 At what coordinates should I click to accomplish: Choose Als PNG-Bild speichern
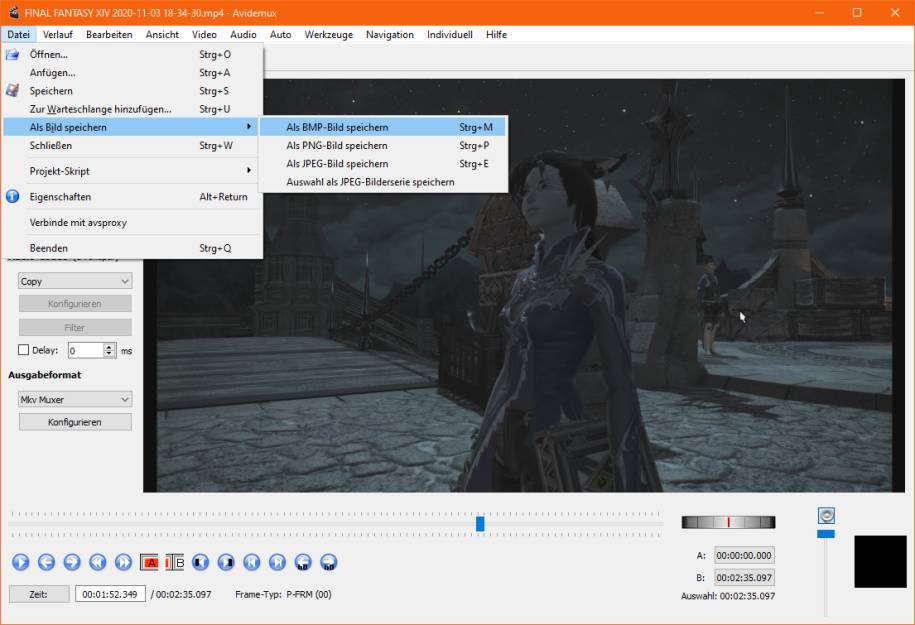click(337, 146)
